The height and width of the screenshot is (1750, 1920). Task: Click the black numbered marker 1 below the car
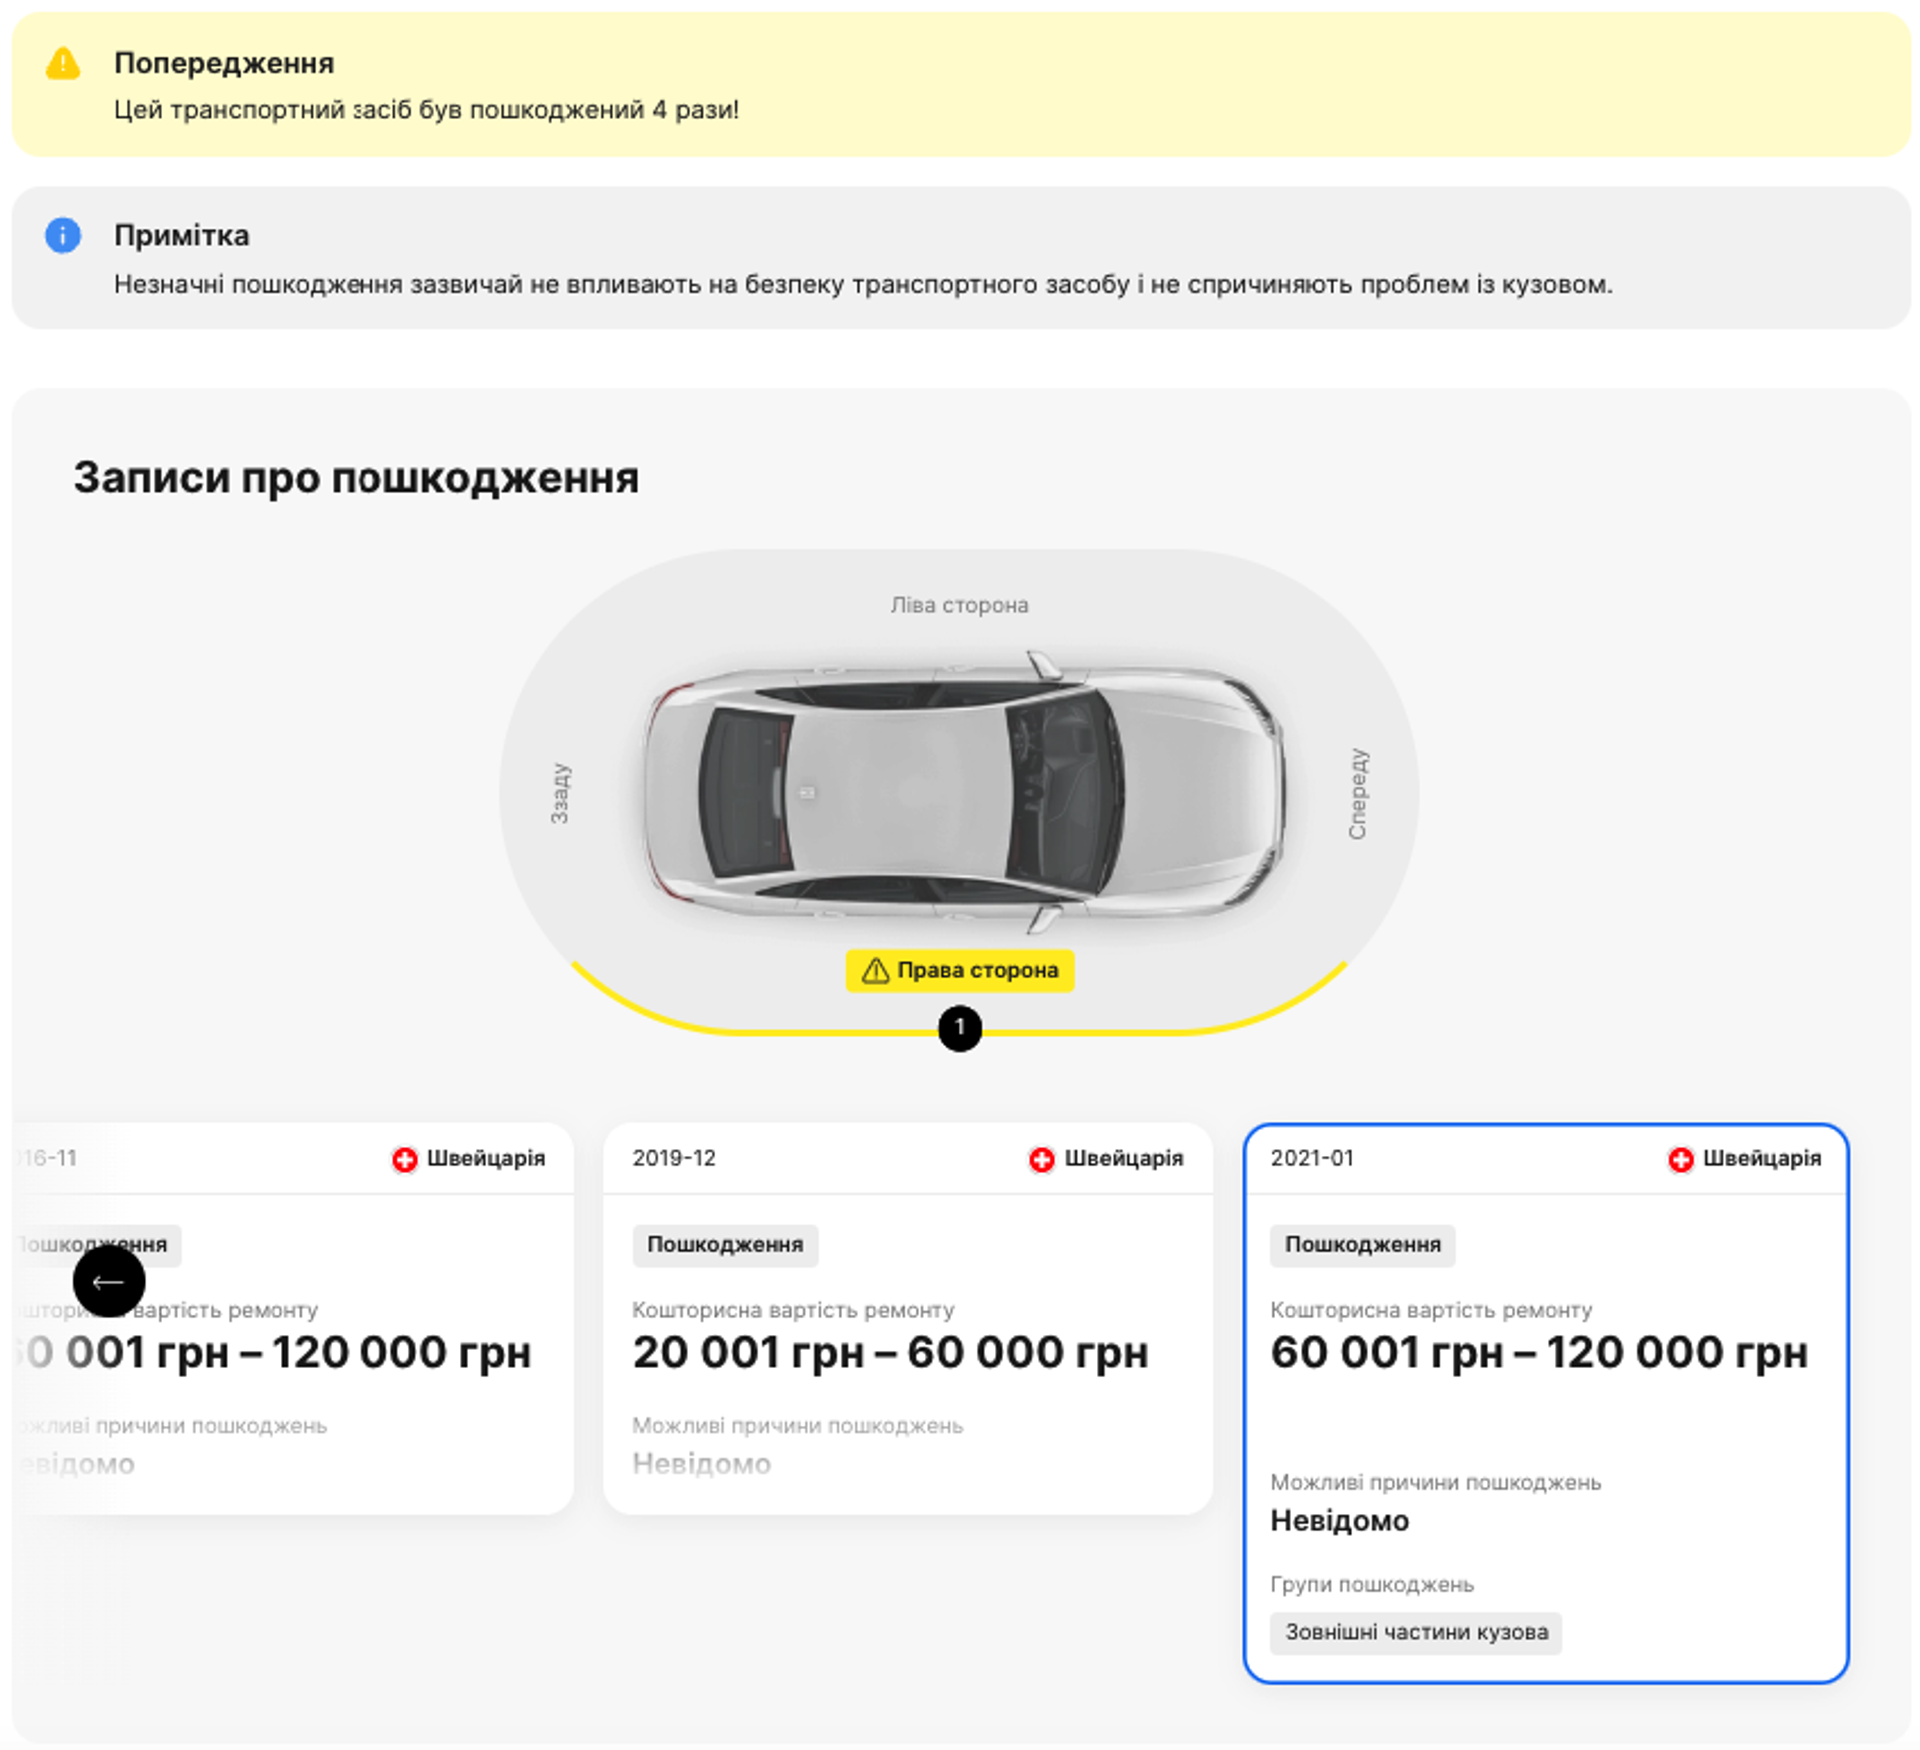(959, 1026)
